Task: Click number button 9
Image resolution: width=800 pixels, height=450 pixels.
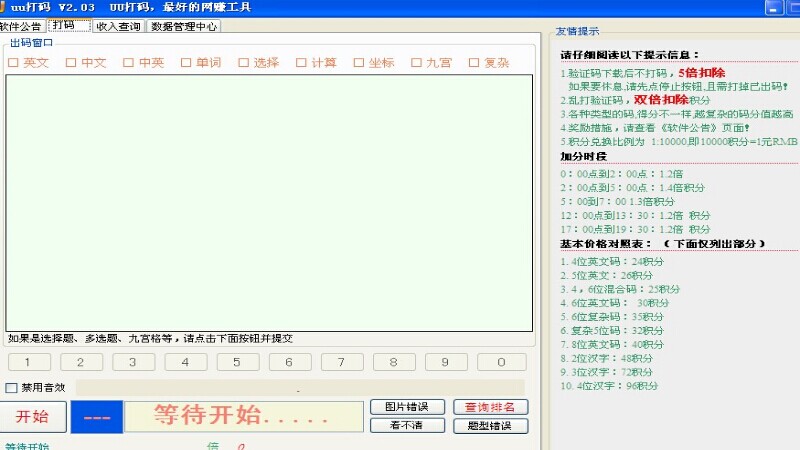Action: tap(446, 362)
